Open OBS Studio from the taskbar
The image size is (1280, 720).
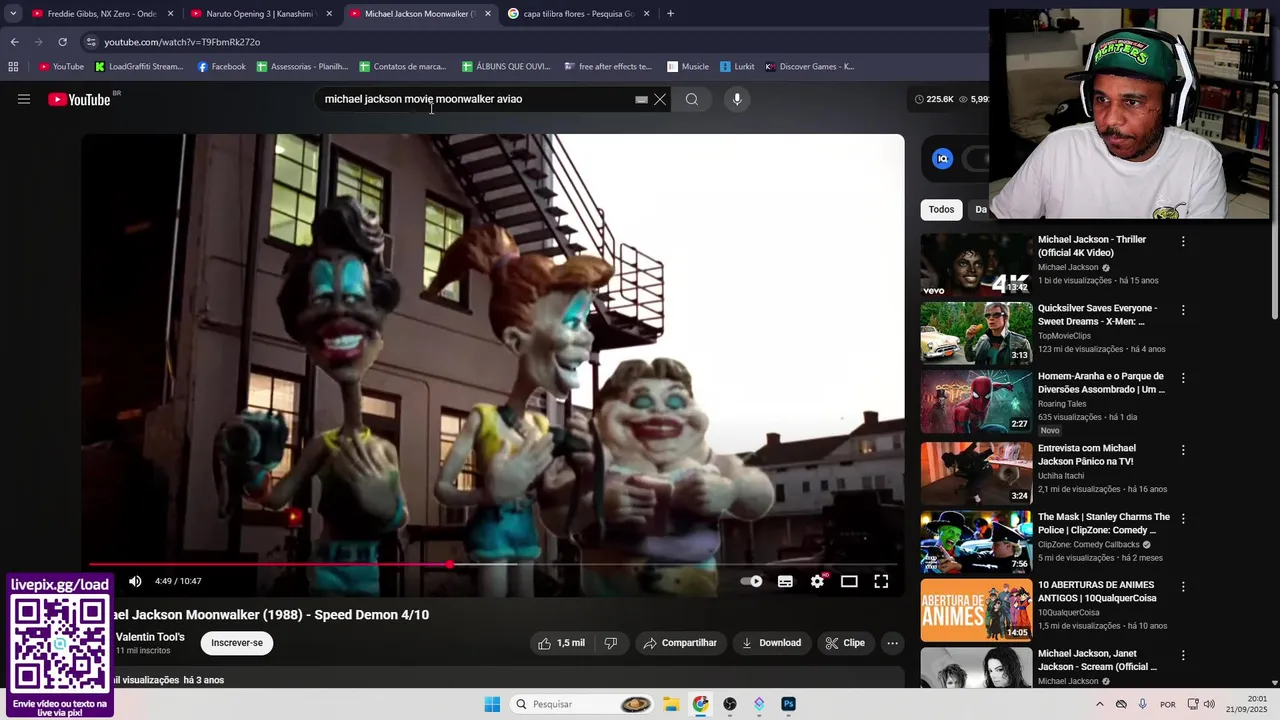point(730,704)
